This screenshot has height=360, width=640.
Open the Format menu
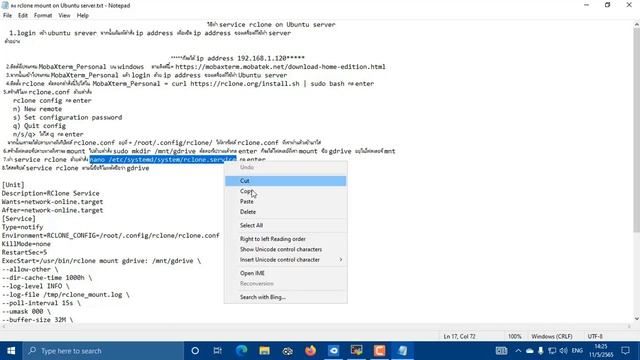(x=43, y=16)
